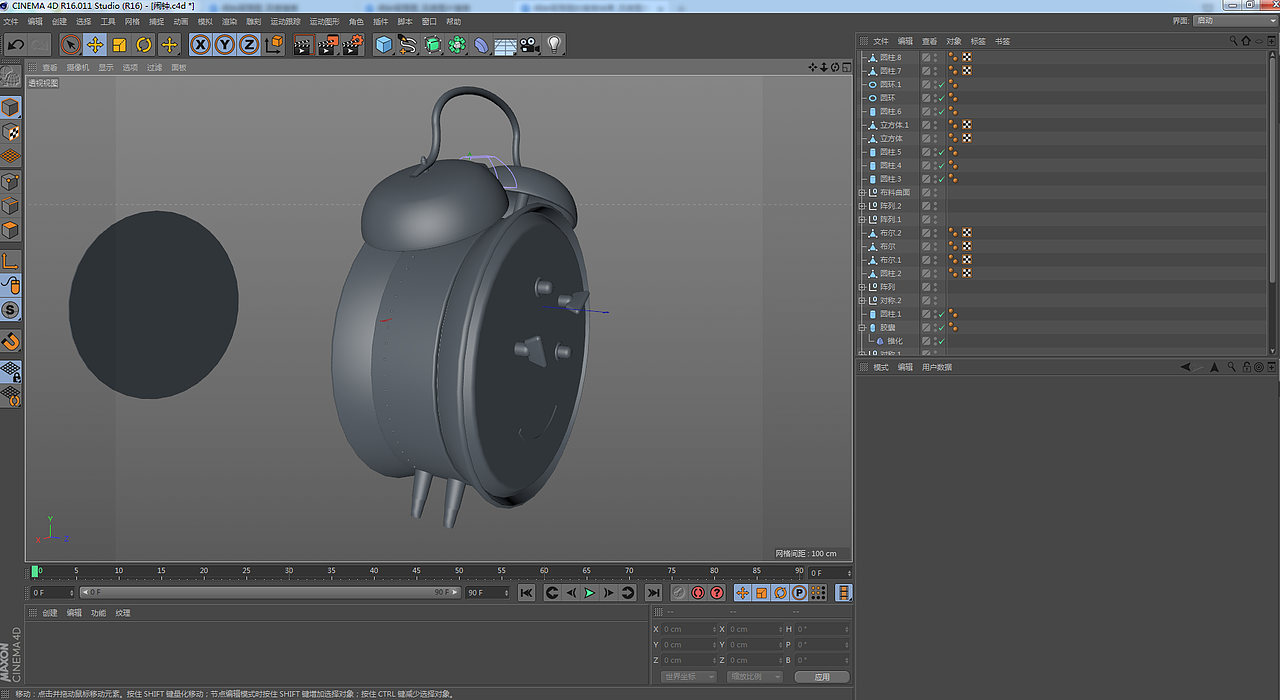Enable Axis mode L-shaped icon
Screen dimensions: 1280x700
(x=11, y=260)
